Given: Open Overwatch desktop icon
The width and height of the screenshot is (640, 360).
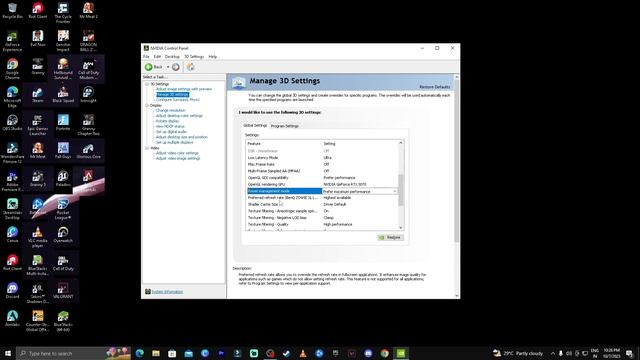Looking at the screenshot, I should 63,235.
